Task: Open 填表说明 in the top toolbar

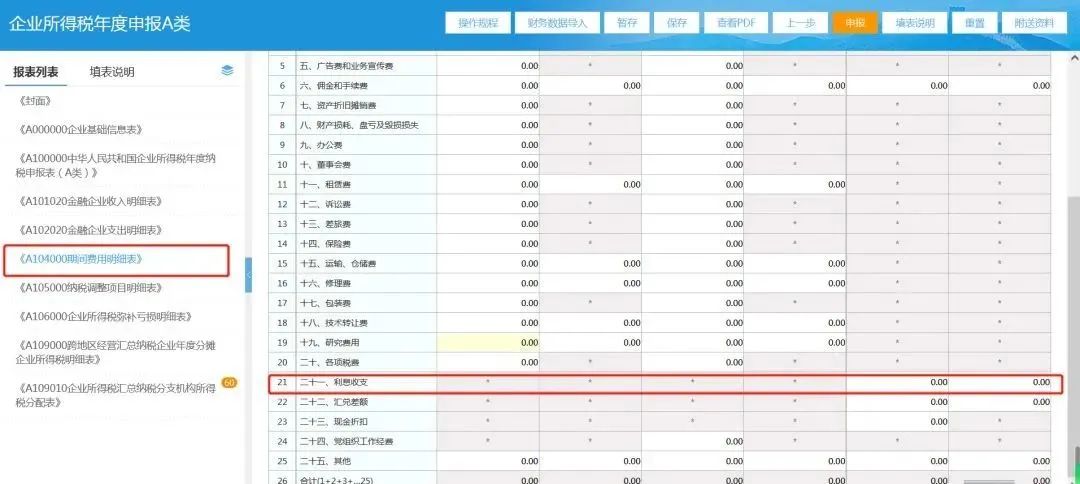Action: [915, 23]
